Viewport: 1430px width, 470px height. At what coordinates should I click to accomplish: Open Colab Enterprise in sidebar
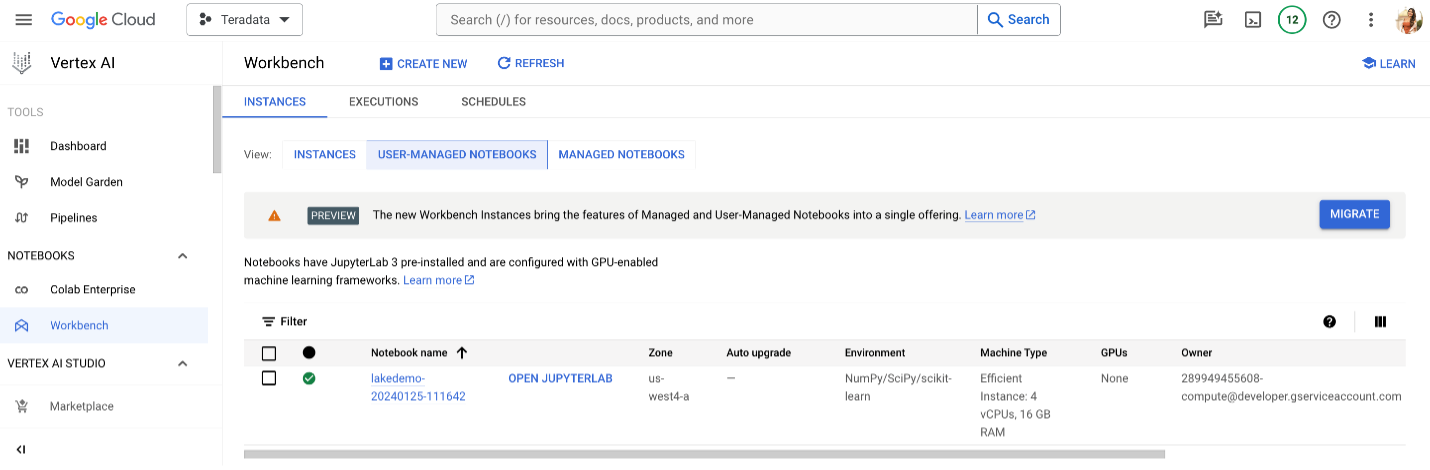tap(93, 290)
